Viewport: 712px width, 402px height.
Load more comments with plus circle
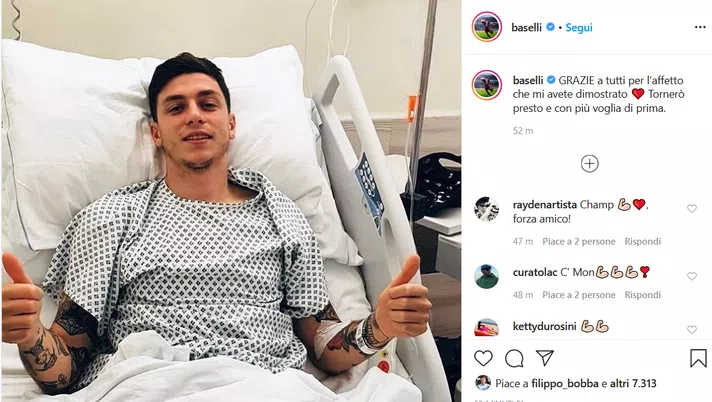589,164
